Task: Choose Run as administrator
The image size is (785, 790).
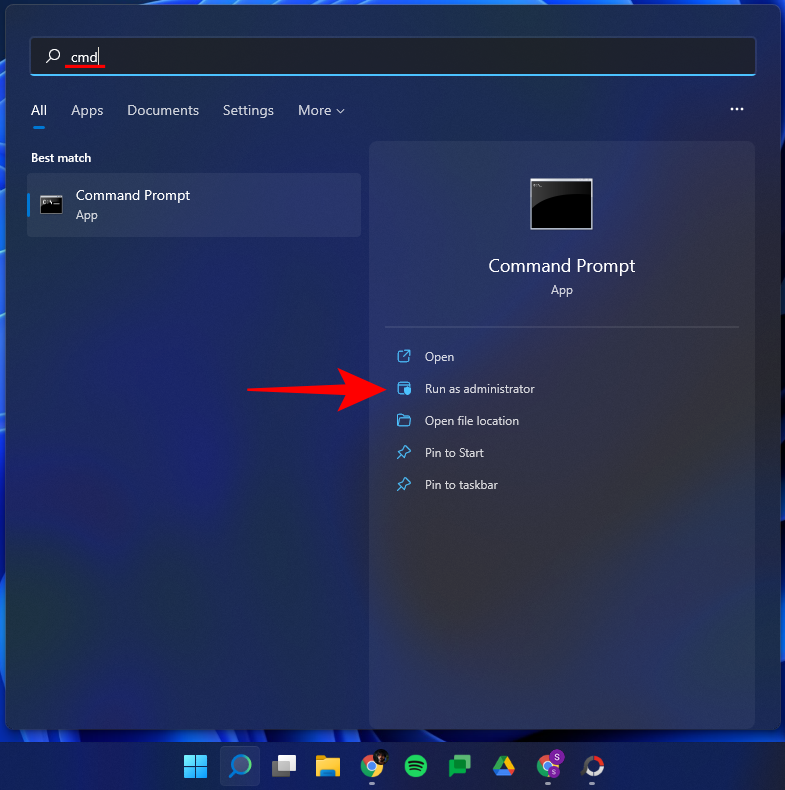Action: (x=479, y=389)
